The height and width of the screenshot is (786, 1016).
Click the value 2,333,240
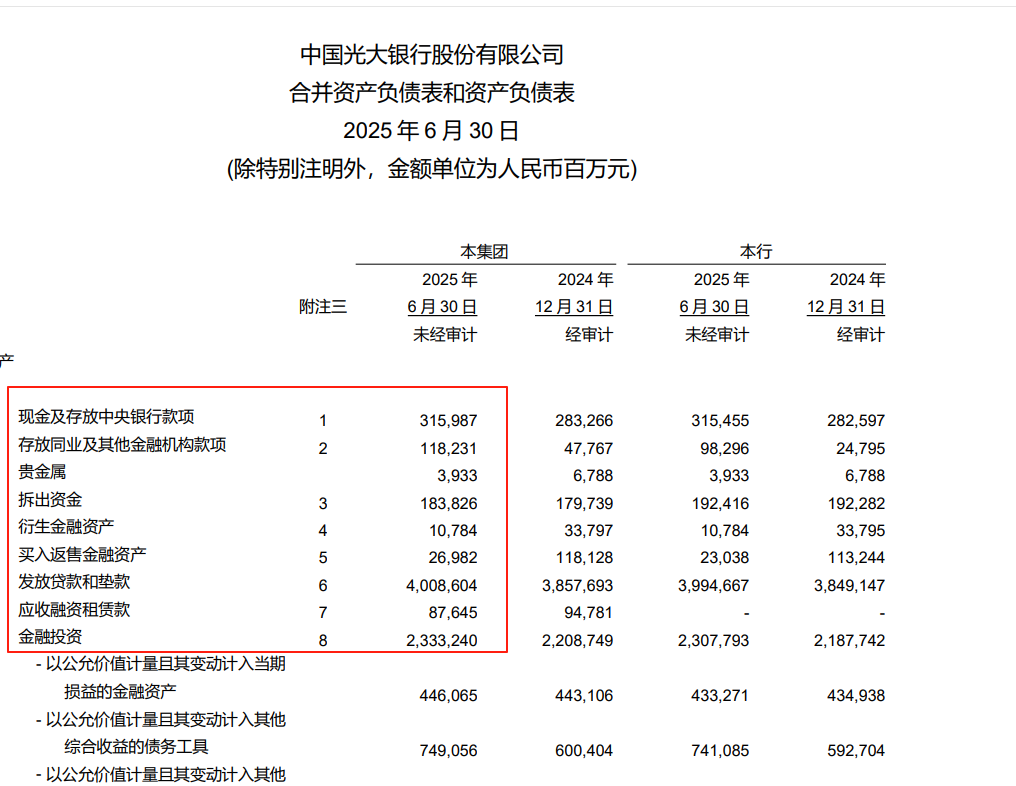(442, 641)
